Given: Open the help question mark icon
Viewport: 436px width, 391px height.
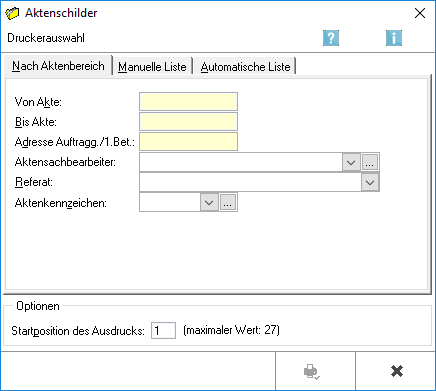Looking at the screenshot, I should [331, 38].
